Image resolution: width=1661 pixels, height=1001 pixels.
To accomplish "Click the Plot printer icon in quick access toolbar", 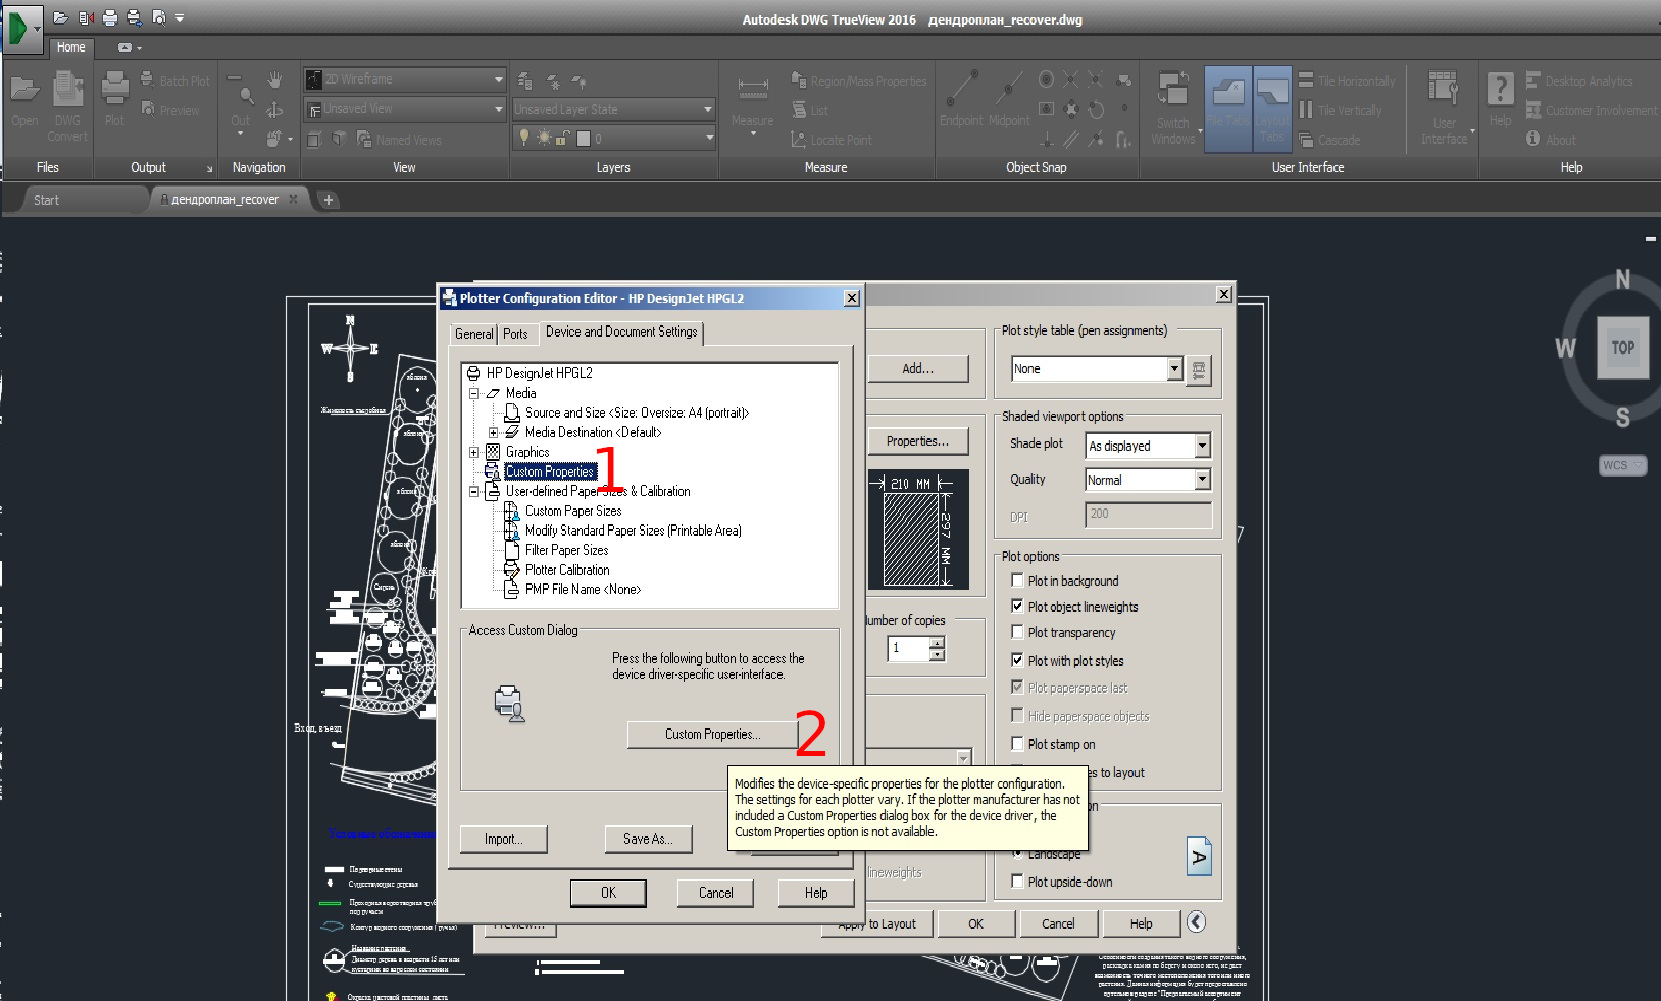I will coord(110,18).
